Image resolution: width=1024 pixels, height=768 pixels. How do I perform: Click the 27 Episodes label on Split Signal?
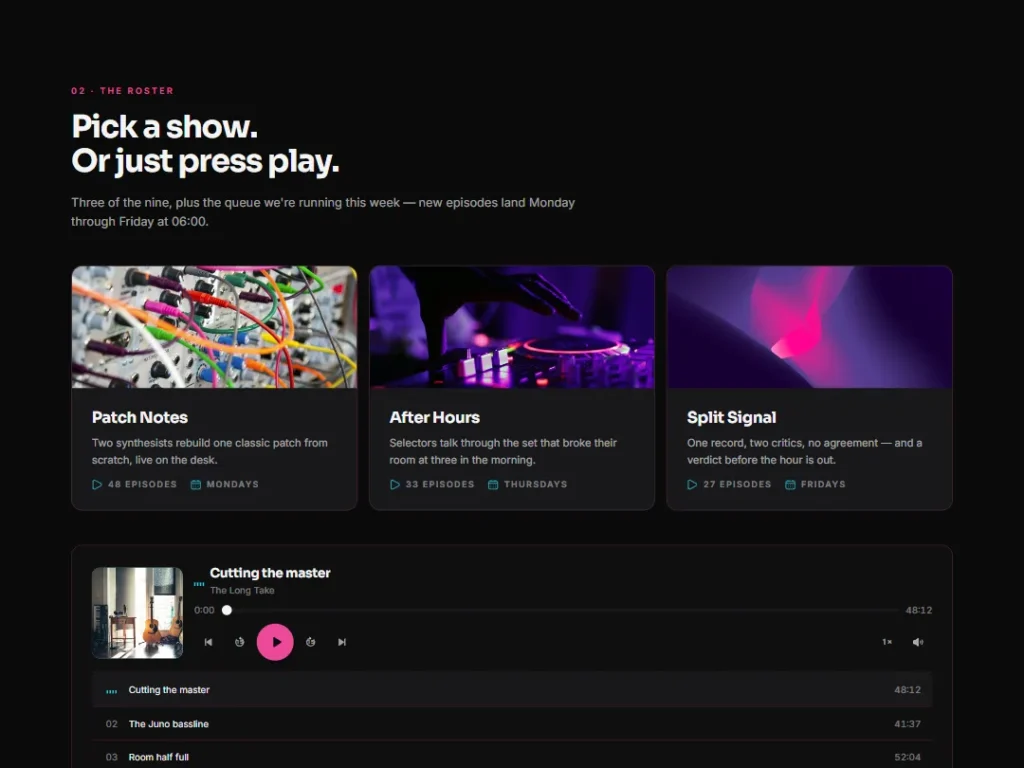click(x=737, y=485)
